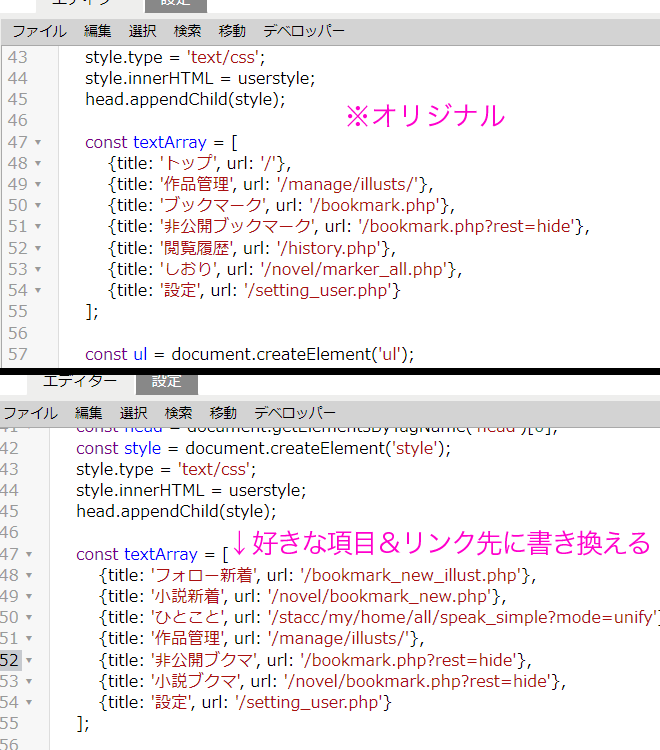Toggle fold arrow on 閲覧履歴 line, top editor

(x=38, y=249)
